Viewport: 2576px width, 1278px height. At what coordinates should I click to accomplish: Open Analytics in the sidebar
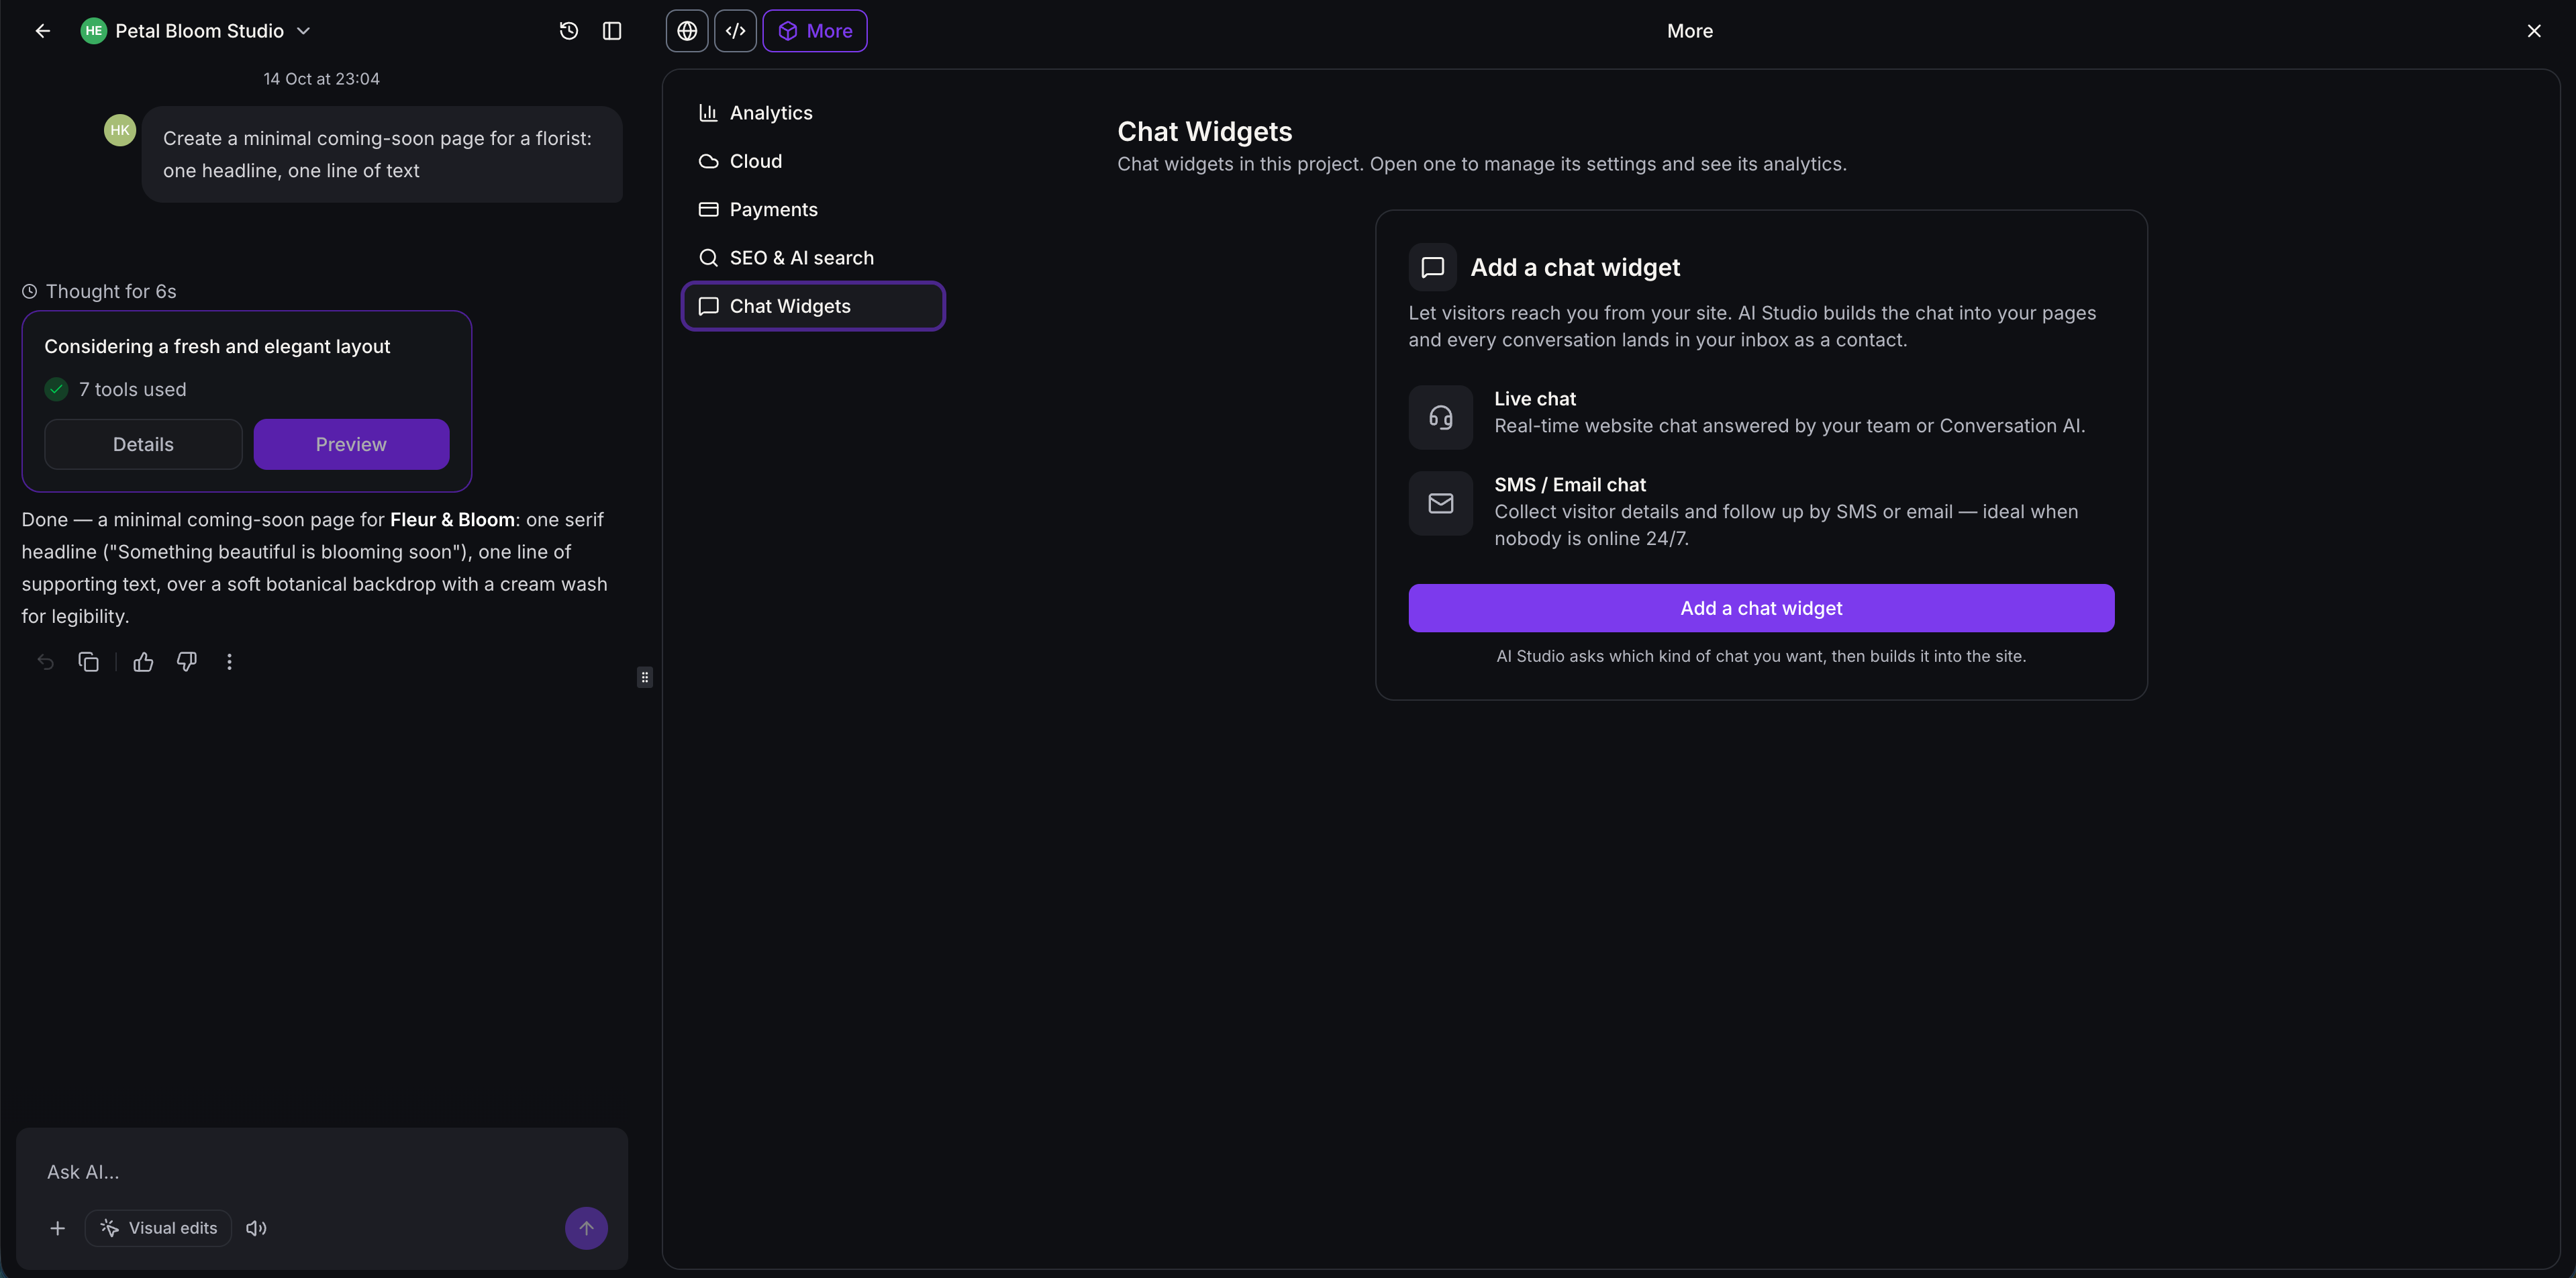coord(813,113)
